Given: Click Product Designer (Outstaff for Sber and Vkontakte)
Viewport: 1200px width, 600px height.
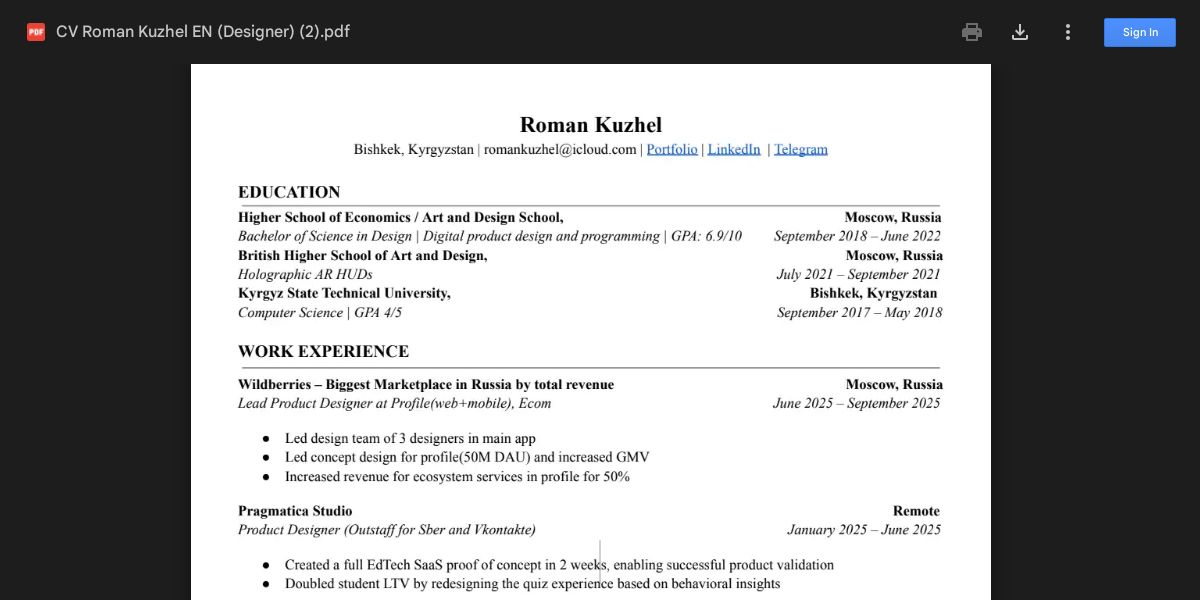Looking at the screenshot, I should (x=387, y=530).
